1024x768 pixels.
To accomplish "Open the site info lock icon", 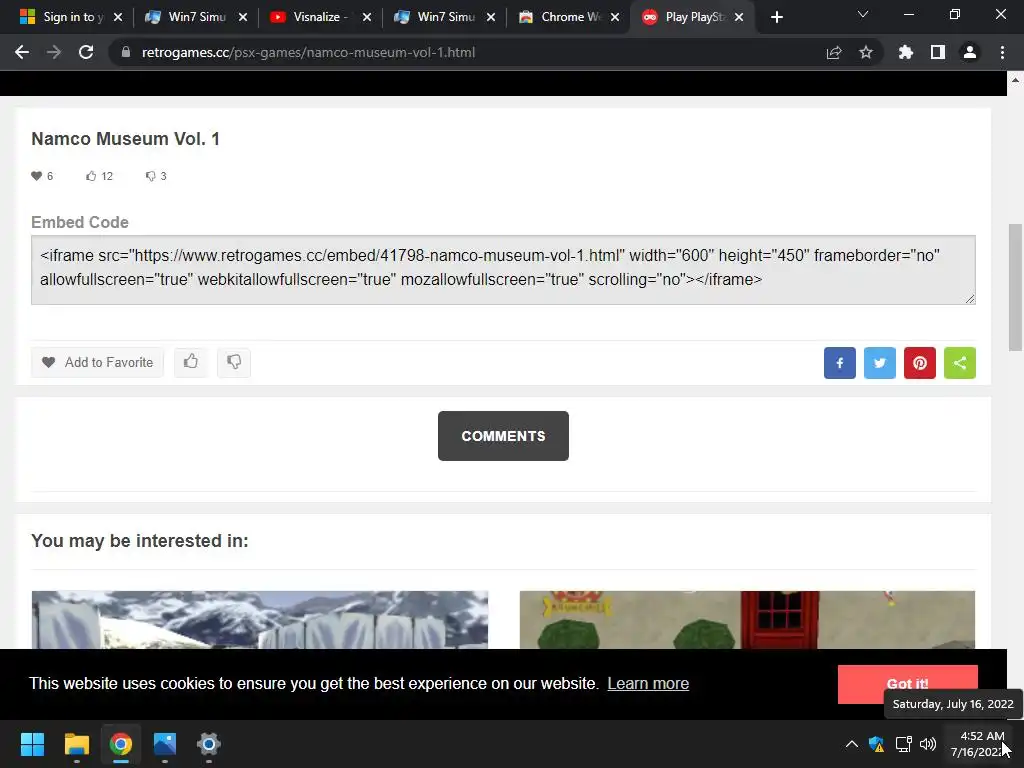I will pyautogui.click(x=126, y=52).
